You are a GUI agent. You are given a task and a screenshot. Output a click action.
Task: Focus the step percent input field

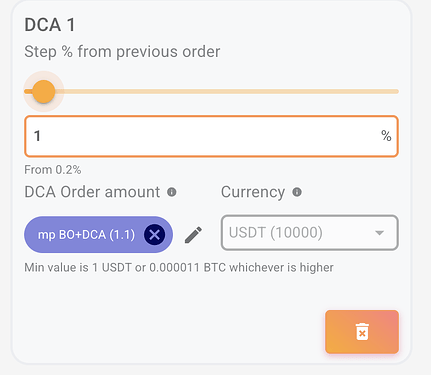pyautogui.click(x=211, y=136)
